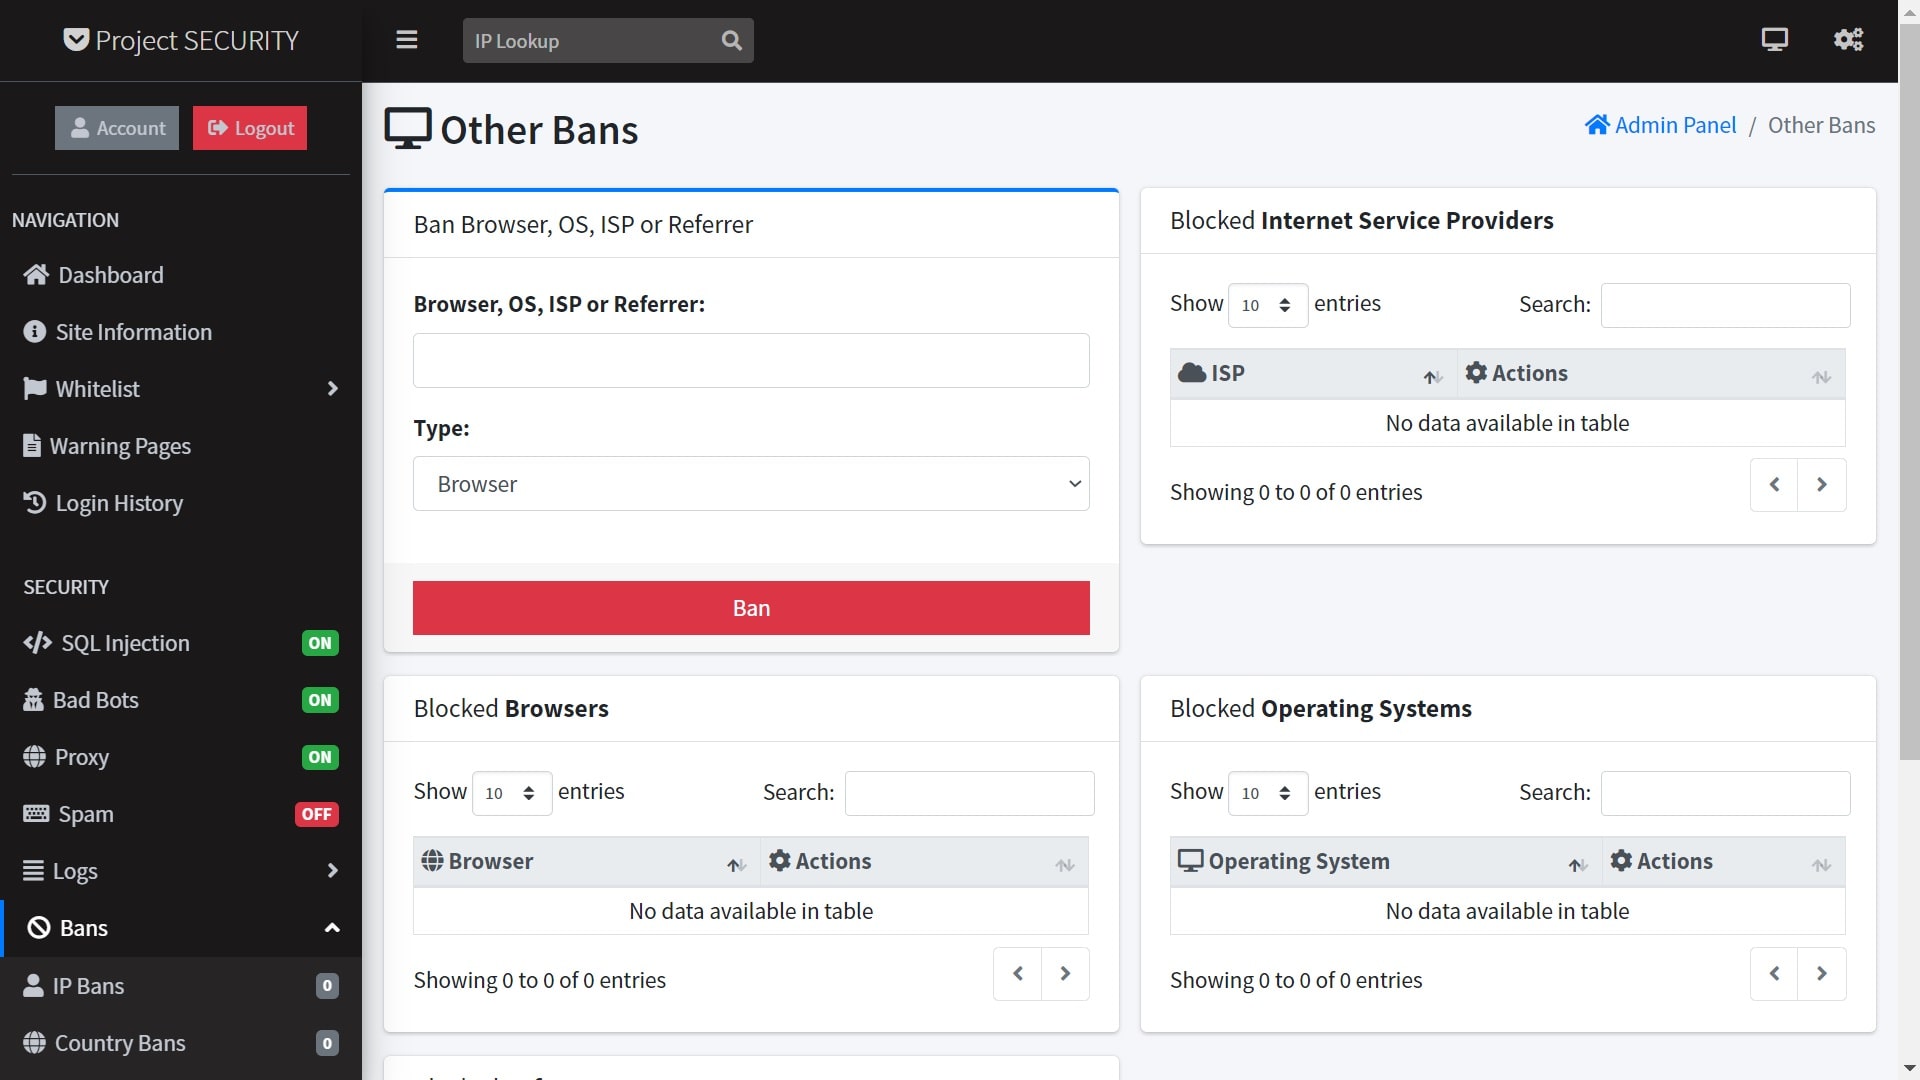Open the settings gear icon top right

(1847, 40)
